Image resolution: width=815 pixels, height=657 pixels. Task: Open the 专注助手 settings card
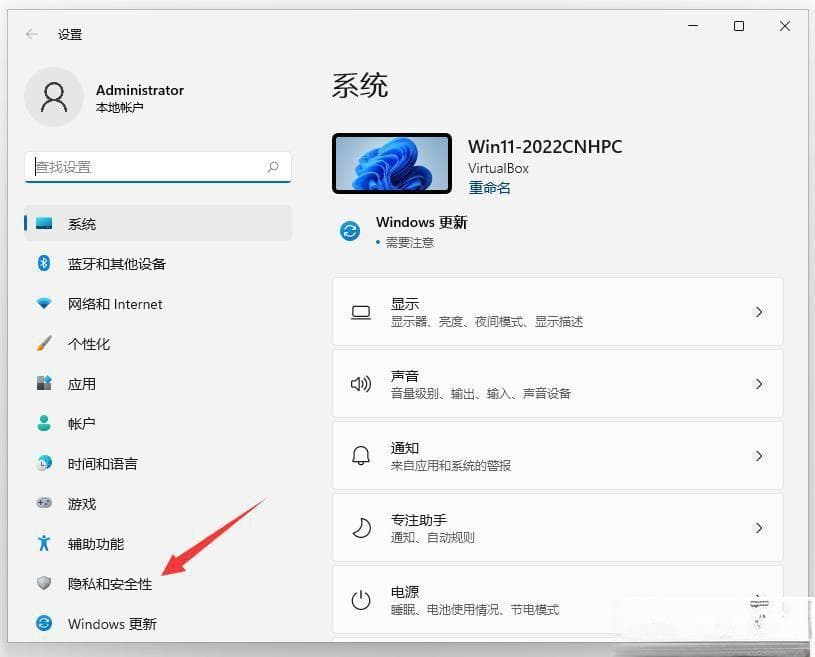(x=558, y=528)
